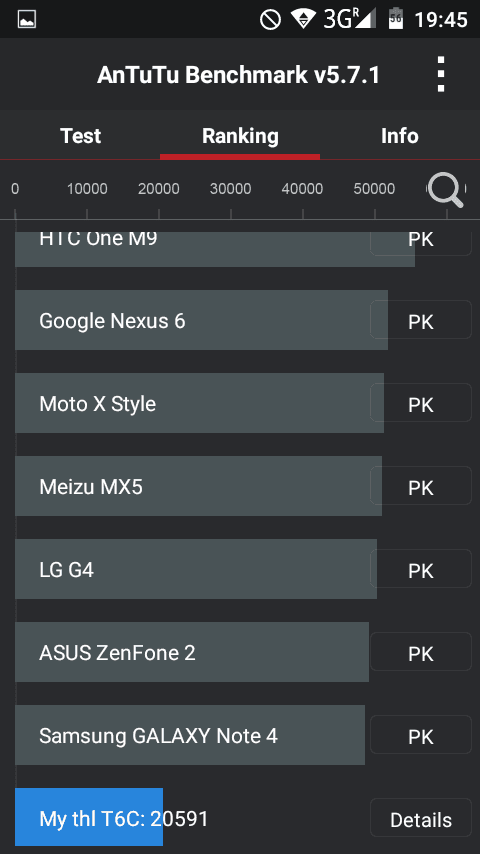Select the HTC One M9 score bar
This screenshot has width=480, height=854.
215,249
